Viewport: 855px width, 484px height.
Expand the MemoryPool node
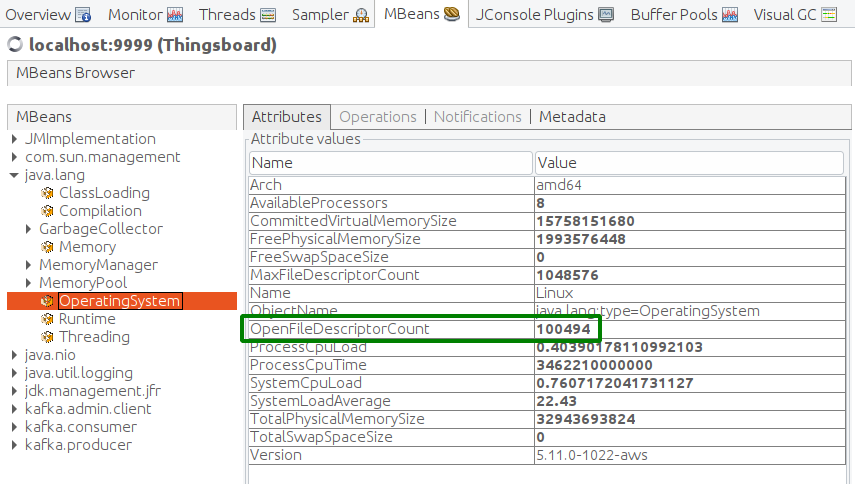click(x=29, y=283)
